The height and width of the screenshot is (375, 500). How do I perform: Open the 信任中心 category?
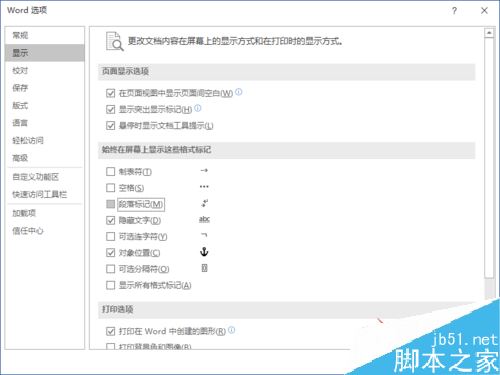point(45,231)
